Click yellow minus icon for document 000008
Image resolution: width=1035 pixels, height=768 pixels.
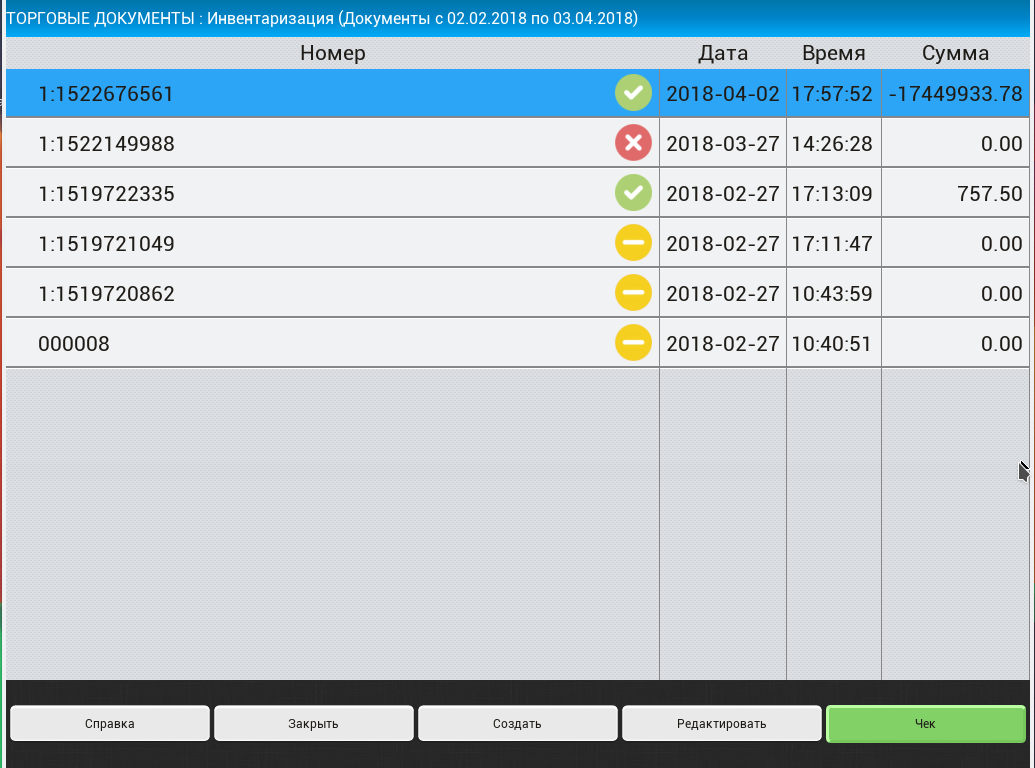(633, 343)
